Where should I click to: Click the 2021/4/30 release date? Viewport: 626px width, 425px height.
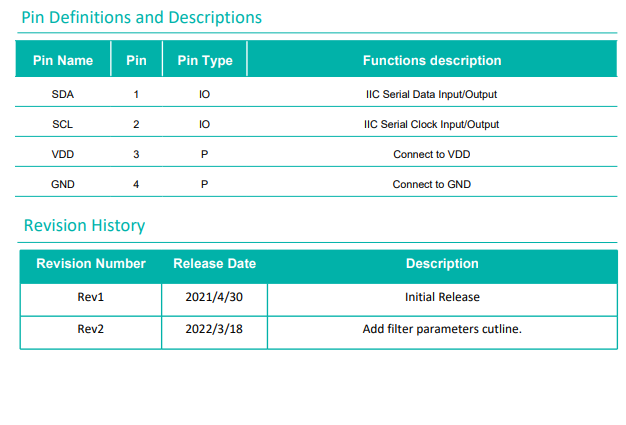pos(214,298)
